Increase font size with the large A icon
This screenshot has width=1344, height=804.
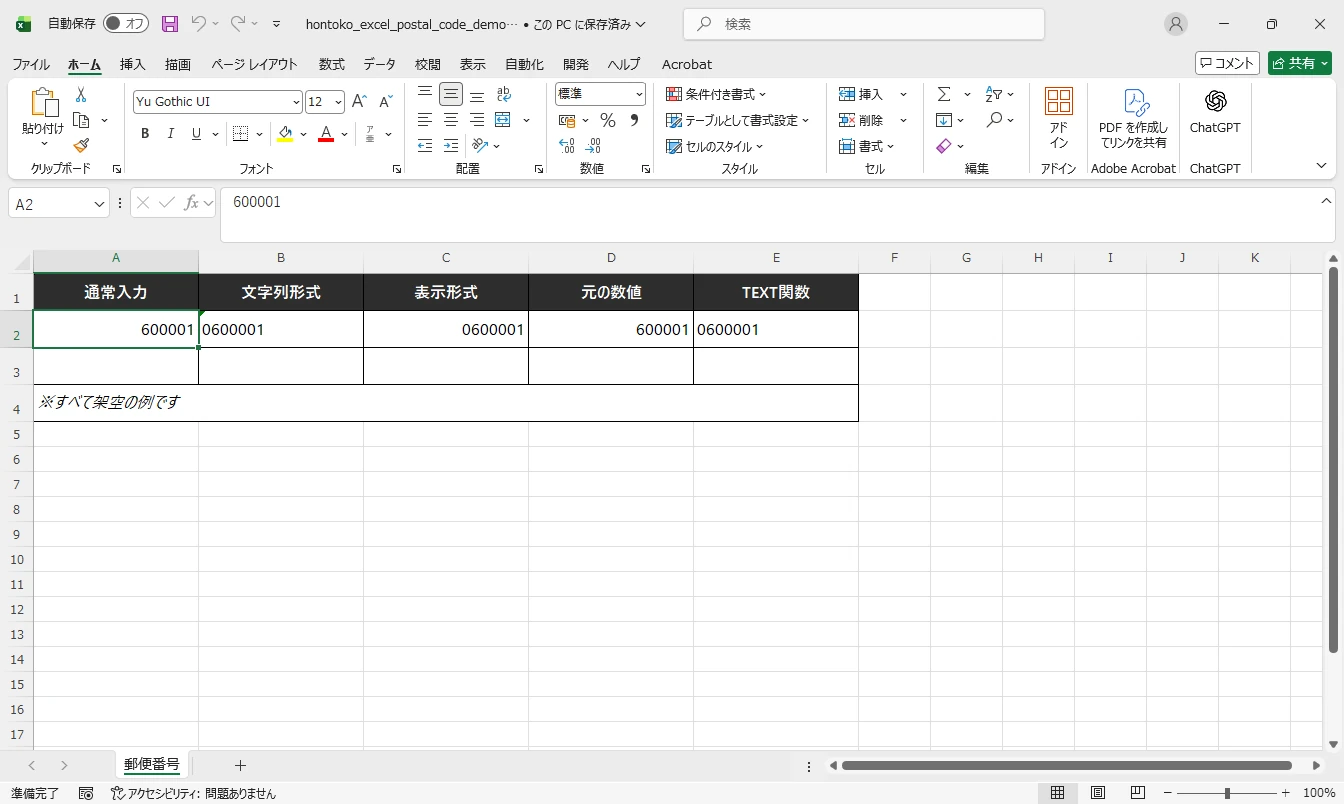[x=359, y=101]
